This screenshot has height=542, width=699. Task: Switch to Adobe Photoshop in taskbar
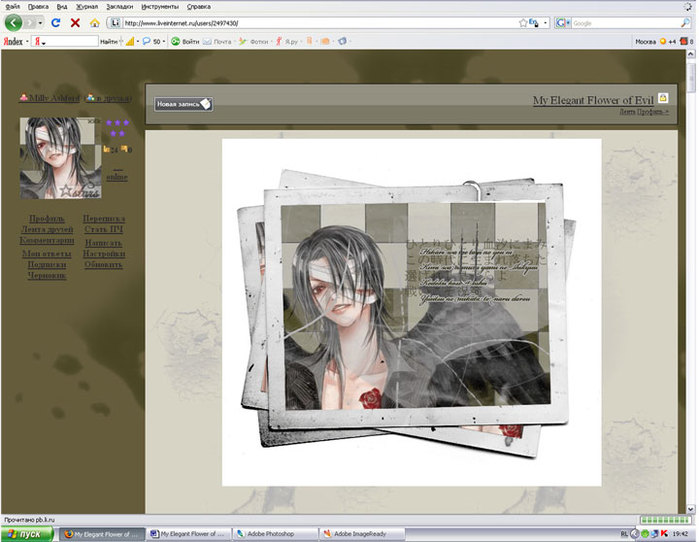point(275,534)
